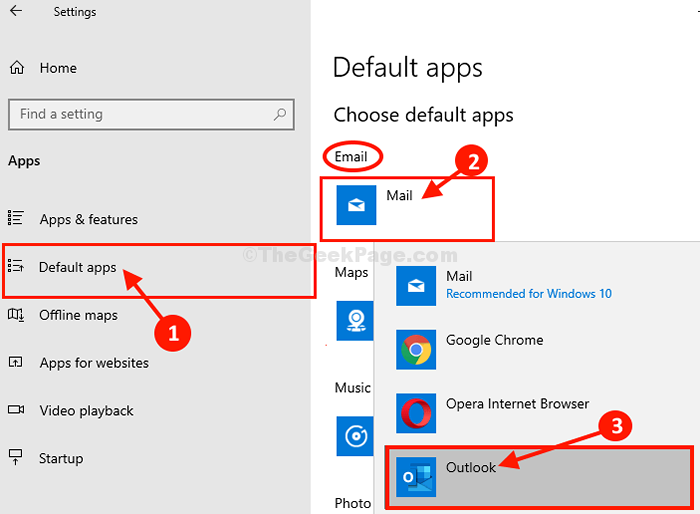Open Offline maps settings

tap(79, 315)
